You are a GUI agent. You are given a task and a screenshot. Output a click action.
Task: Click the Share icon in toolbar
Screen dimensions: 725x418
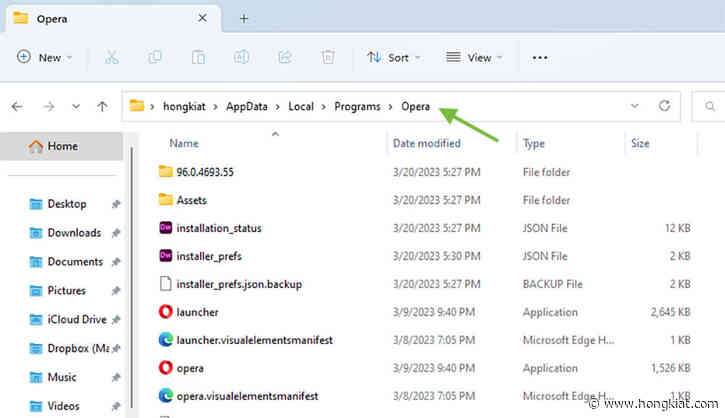(285, 57)
